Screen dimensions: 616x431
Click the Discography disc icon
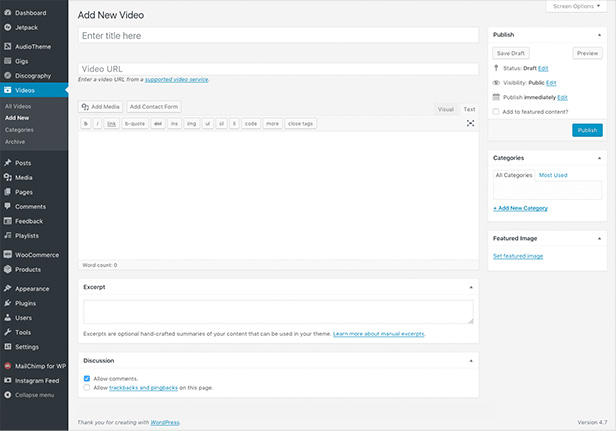(x=7, y=75)
